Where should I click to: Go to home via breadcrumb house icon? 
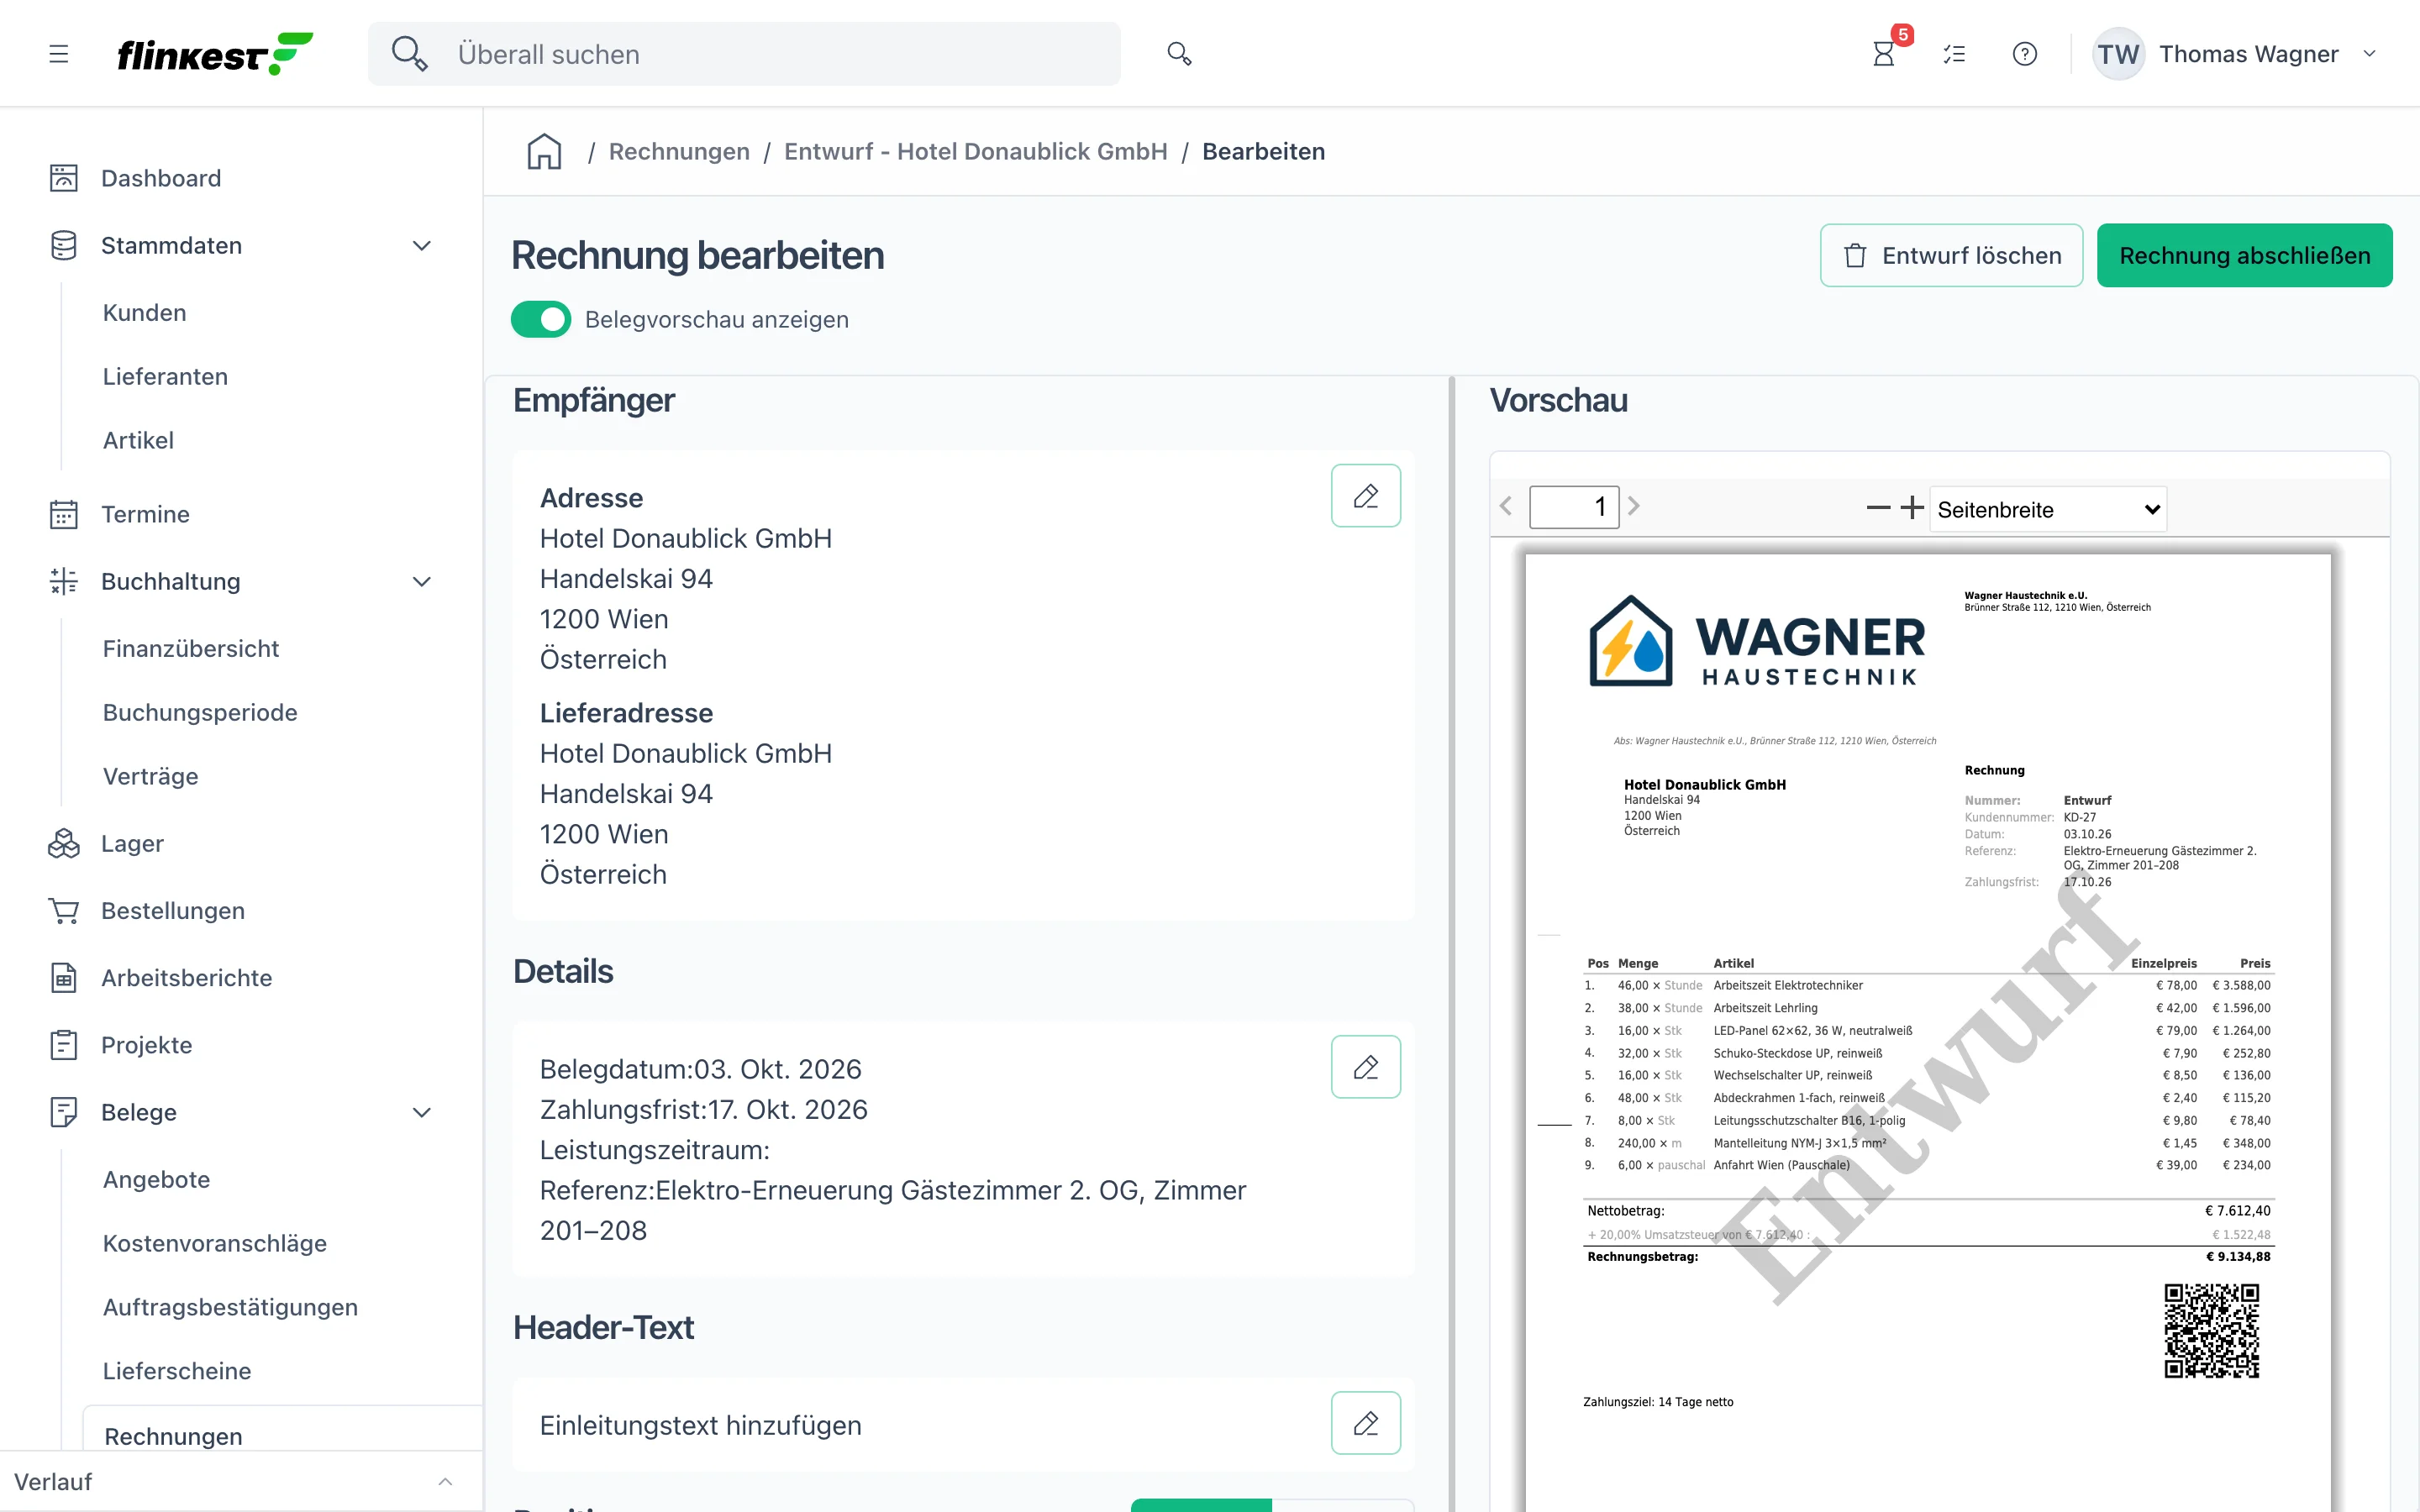tap(544, 152)
